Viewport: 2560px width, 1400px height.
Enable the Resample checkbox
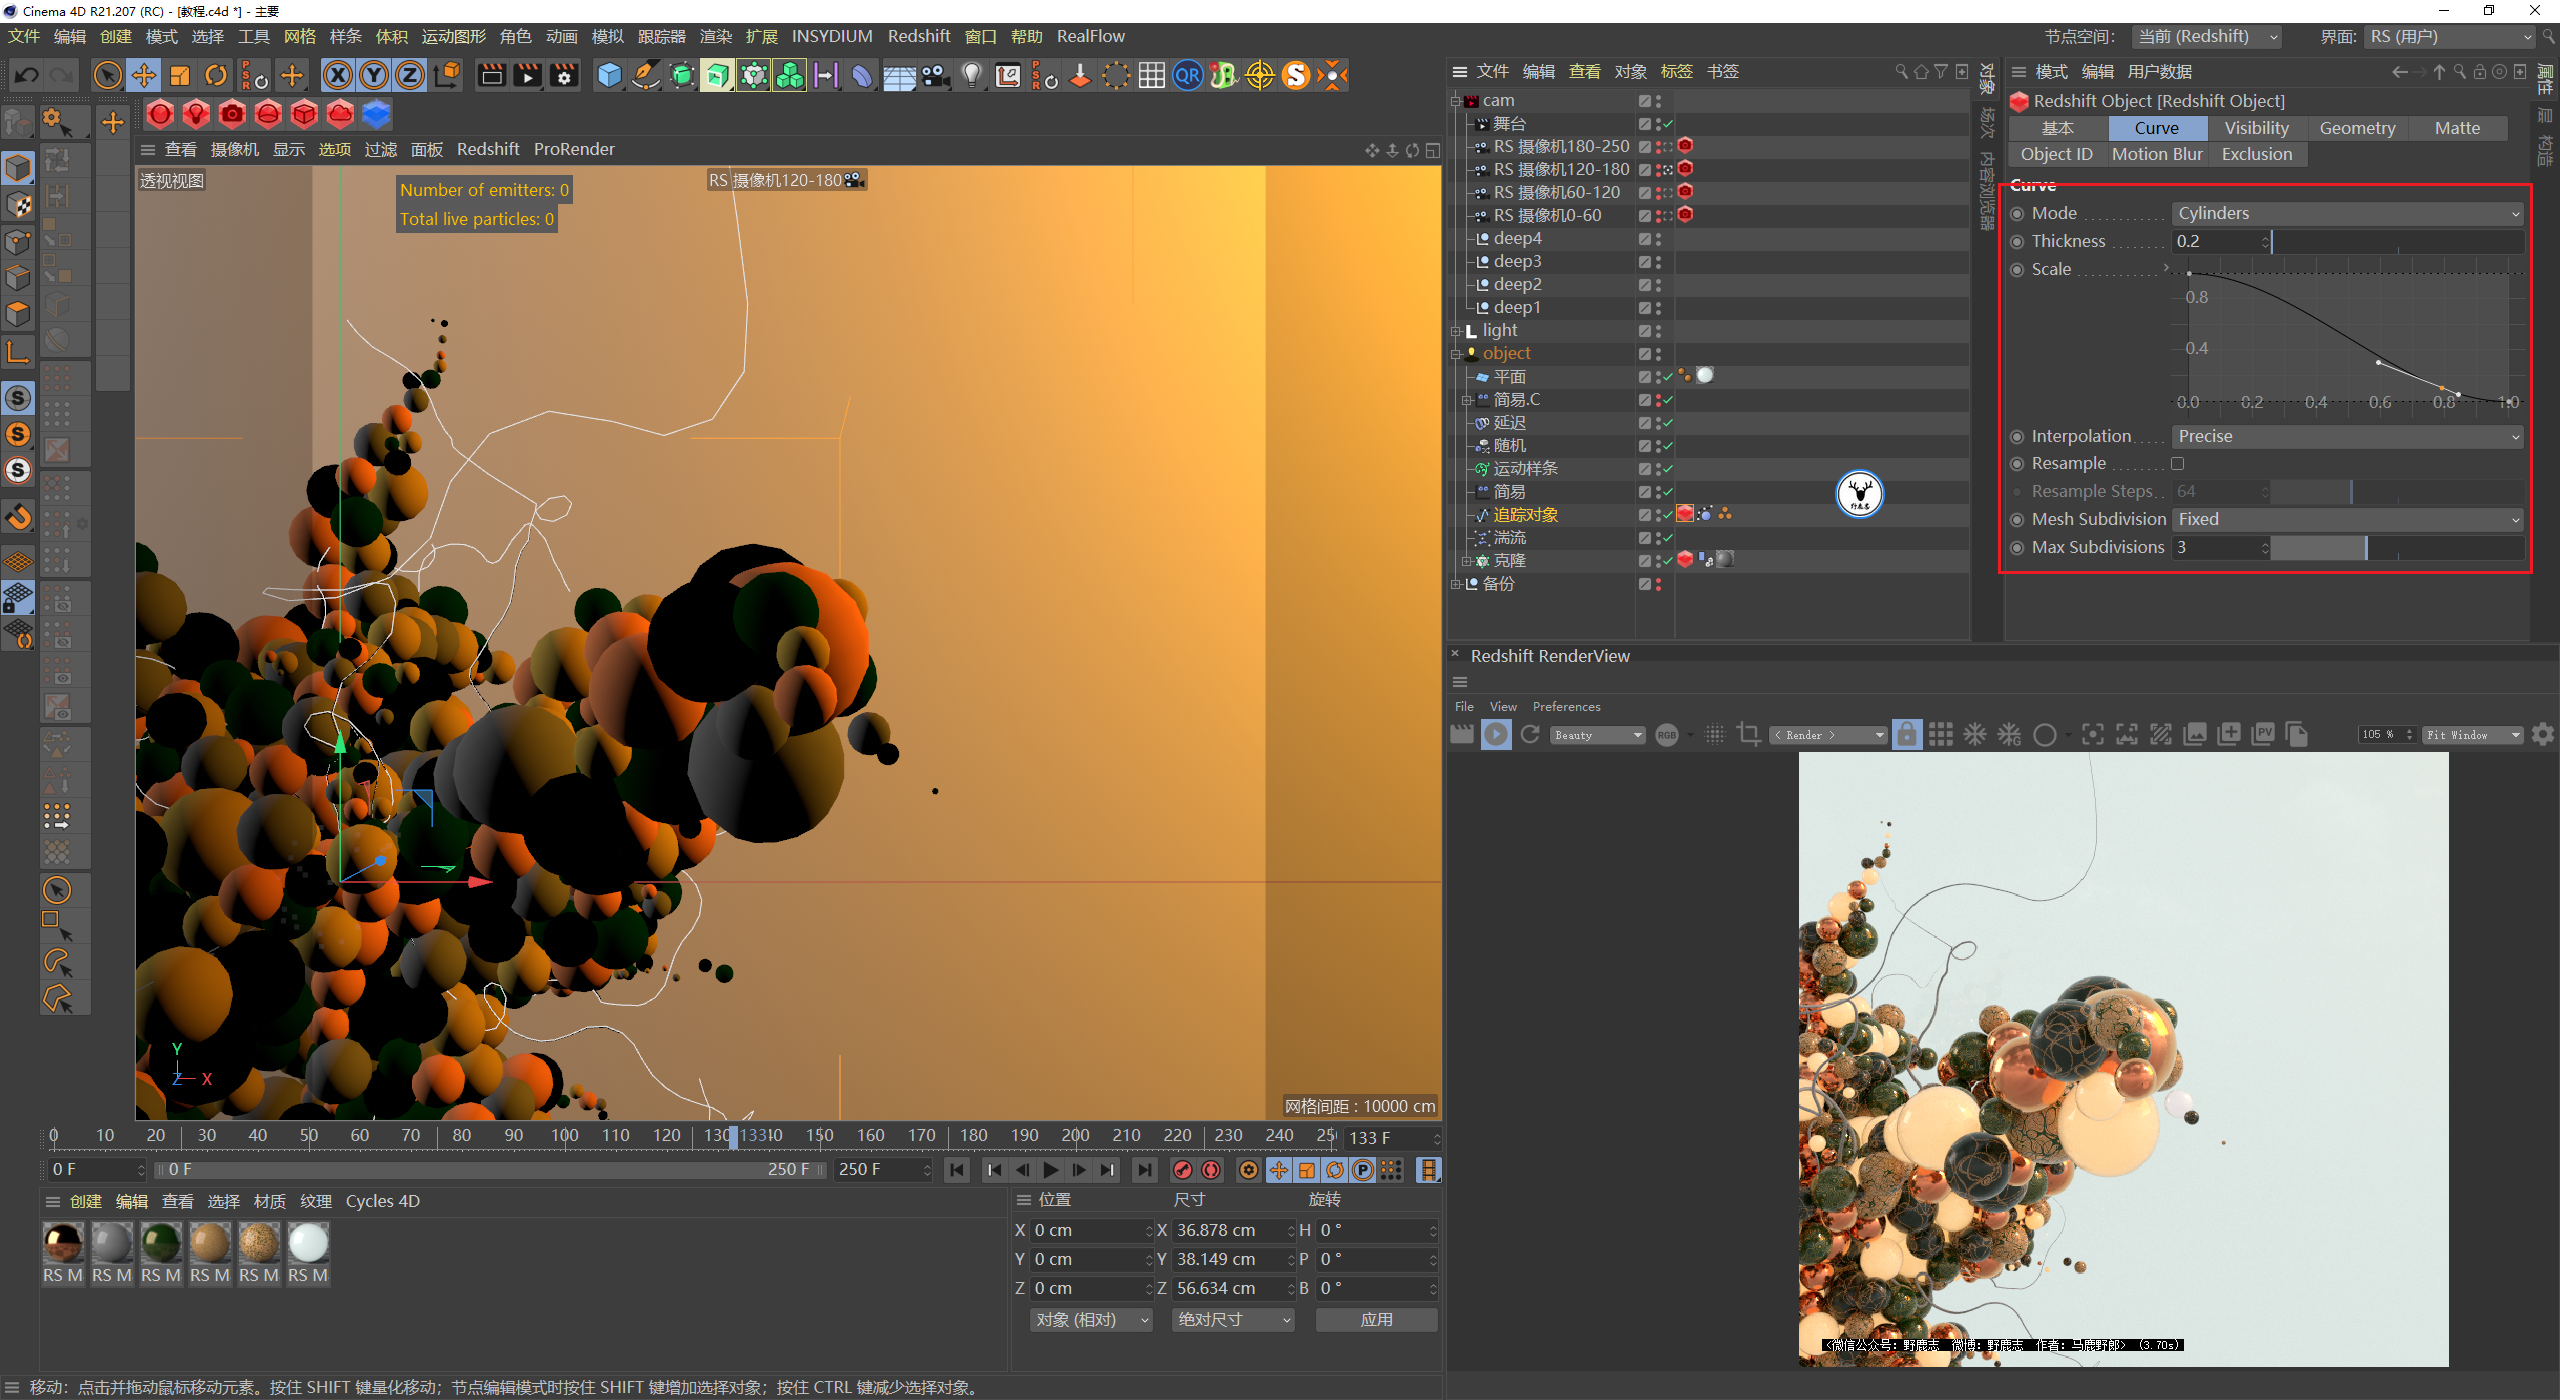pos(2178,464)
